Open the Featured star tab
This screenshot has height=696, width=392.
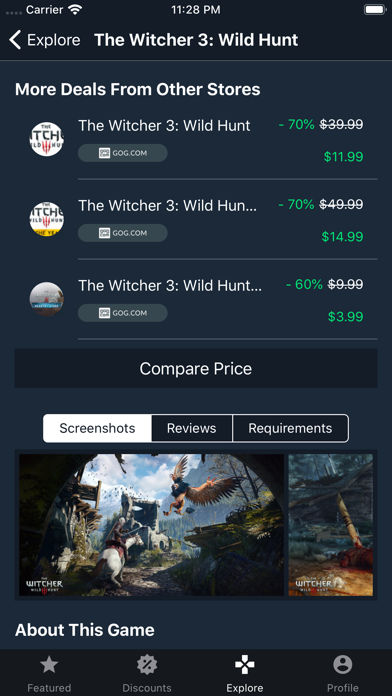point(49,664)
